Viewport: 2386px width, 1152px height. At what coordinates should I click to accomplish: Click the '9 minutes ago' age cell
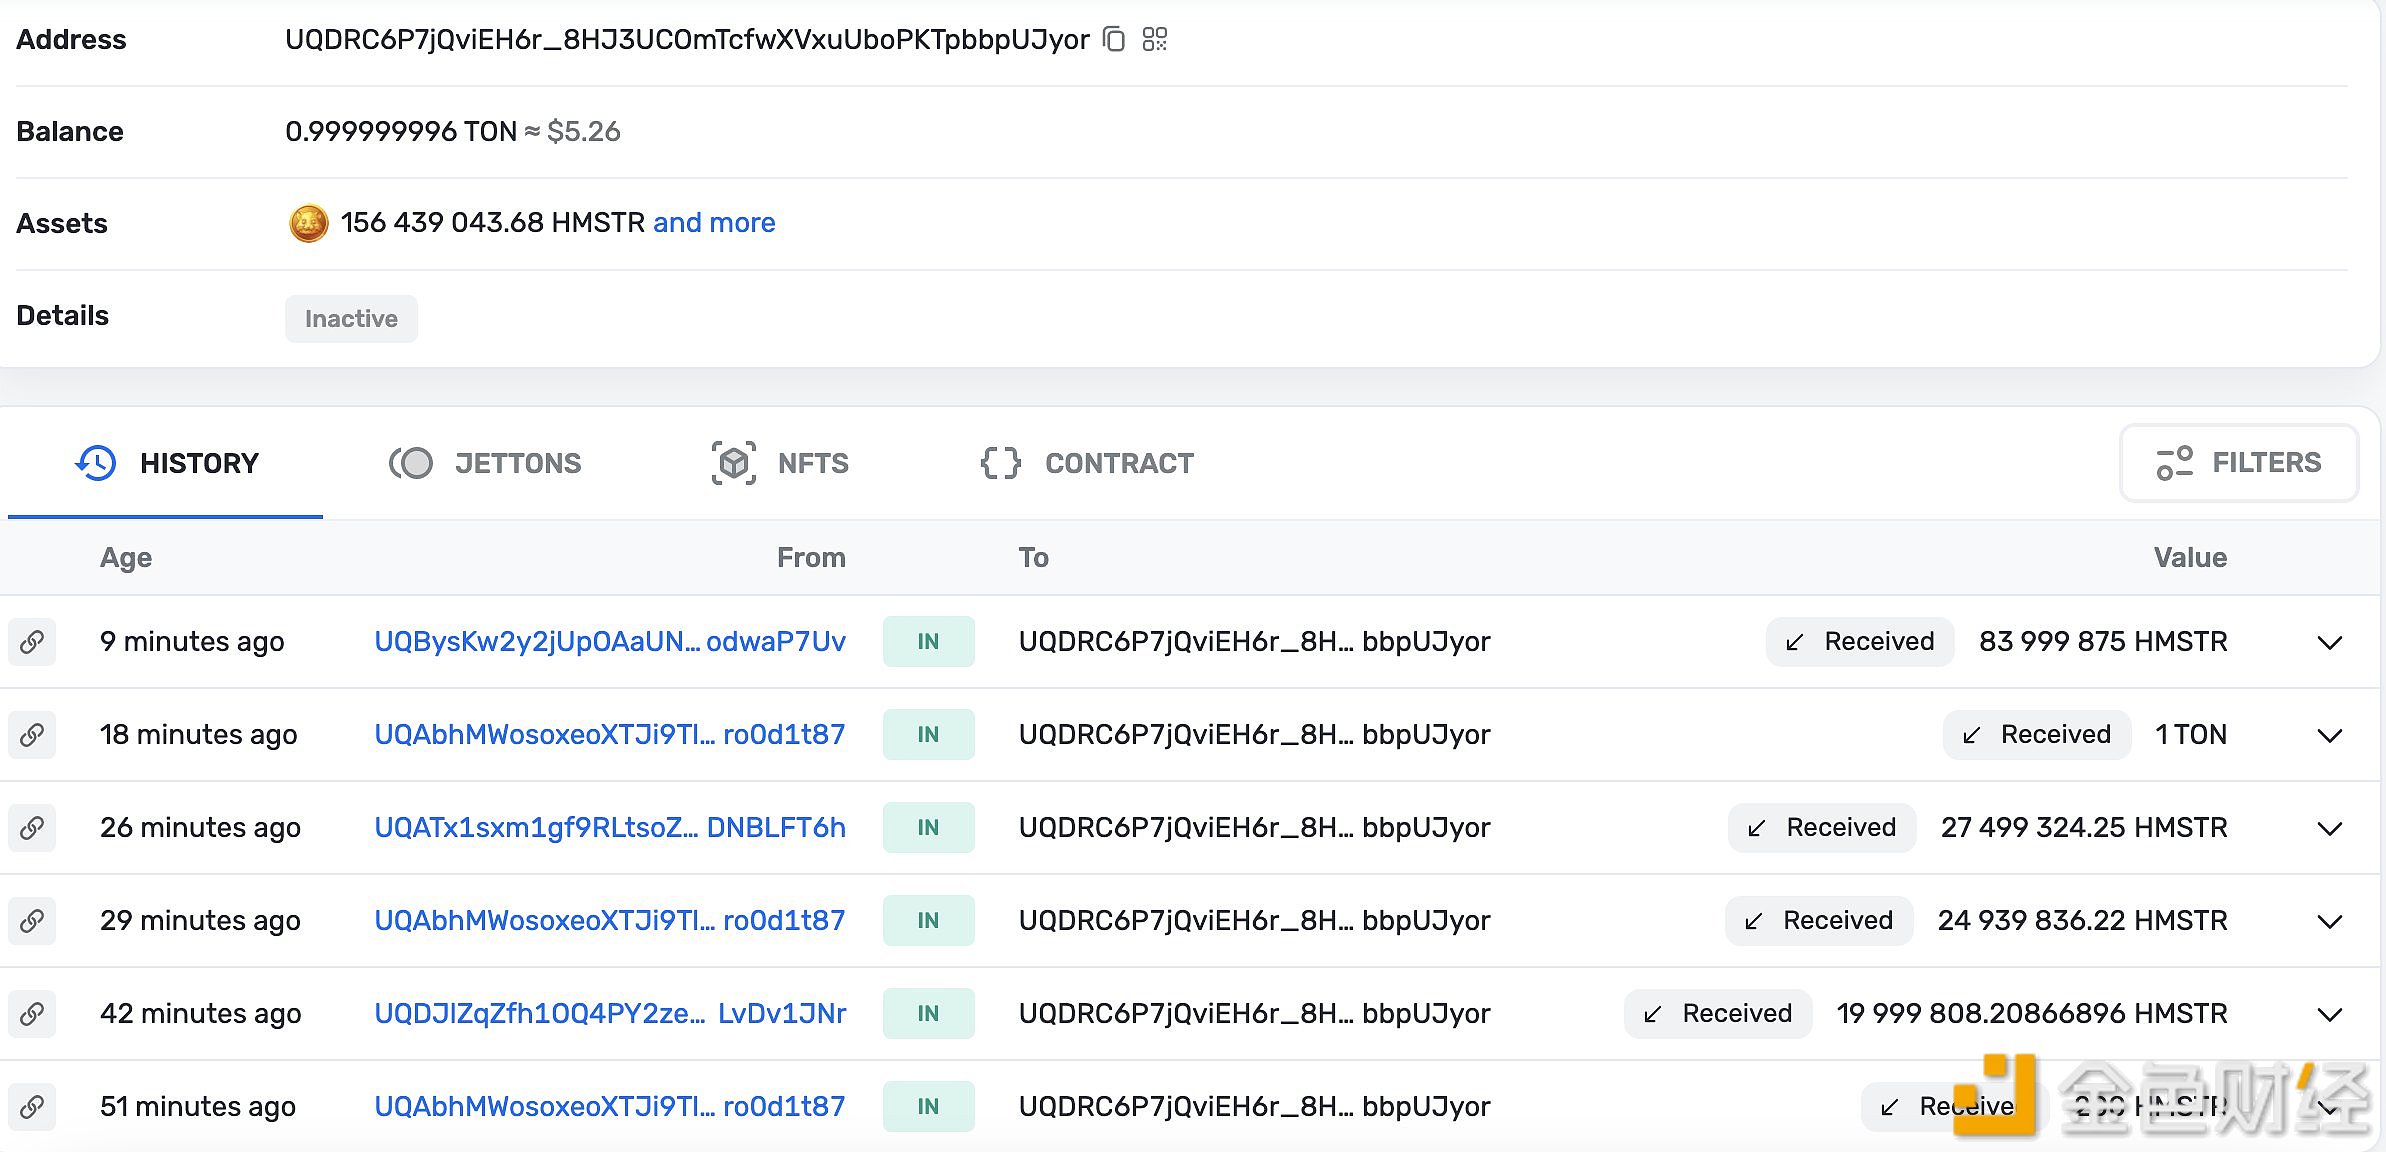[192, 641]
